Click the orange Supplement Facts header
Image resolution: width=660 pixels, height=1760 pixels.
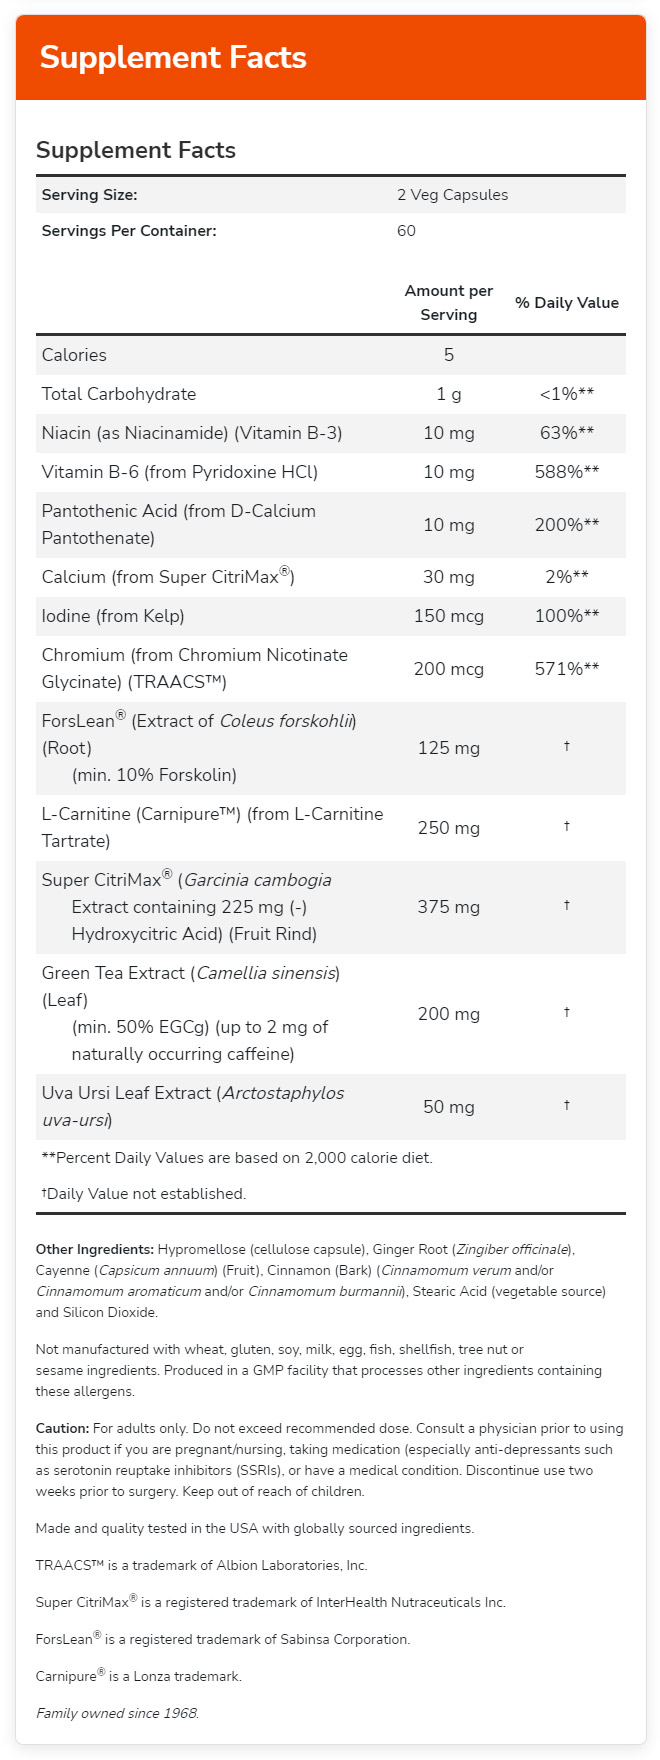pyautogui.click(x=330, y=57)
